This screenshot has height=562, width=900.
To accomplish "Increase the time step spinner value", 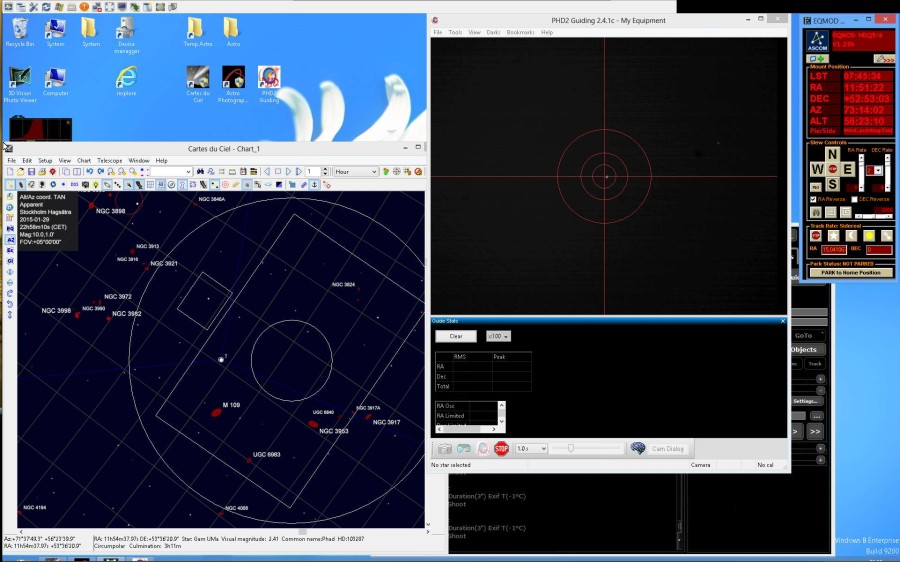I will click(x=325, y=169).
